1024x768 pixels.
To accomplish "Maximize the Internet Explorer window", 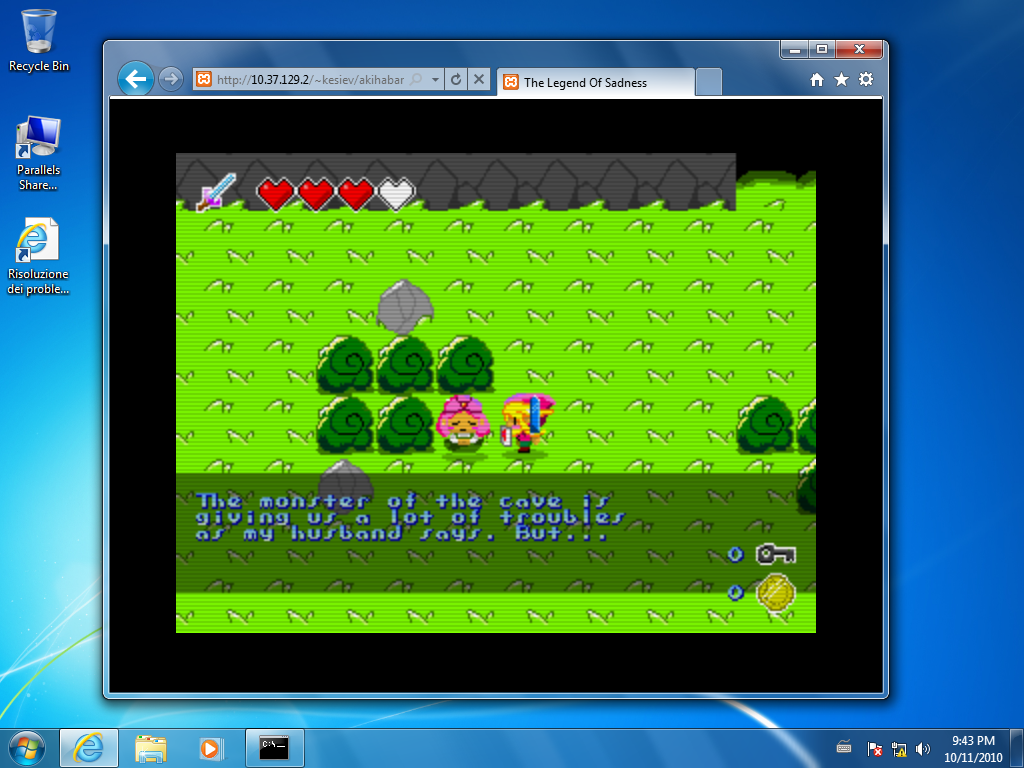I will [822, 50].
